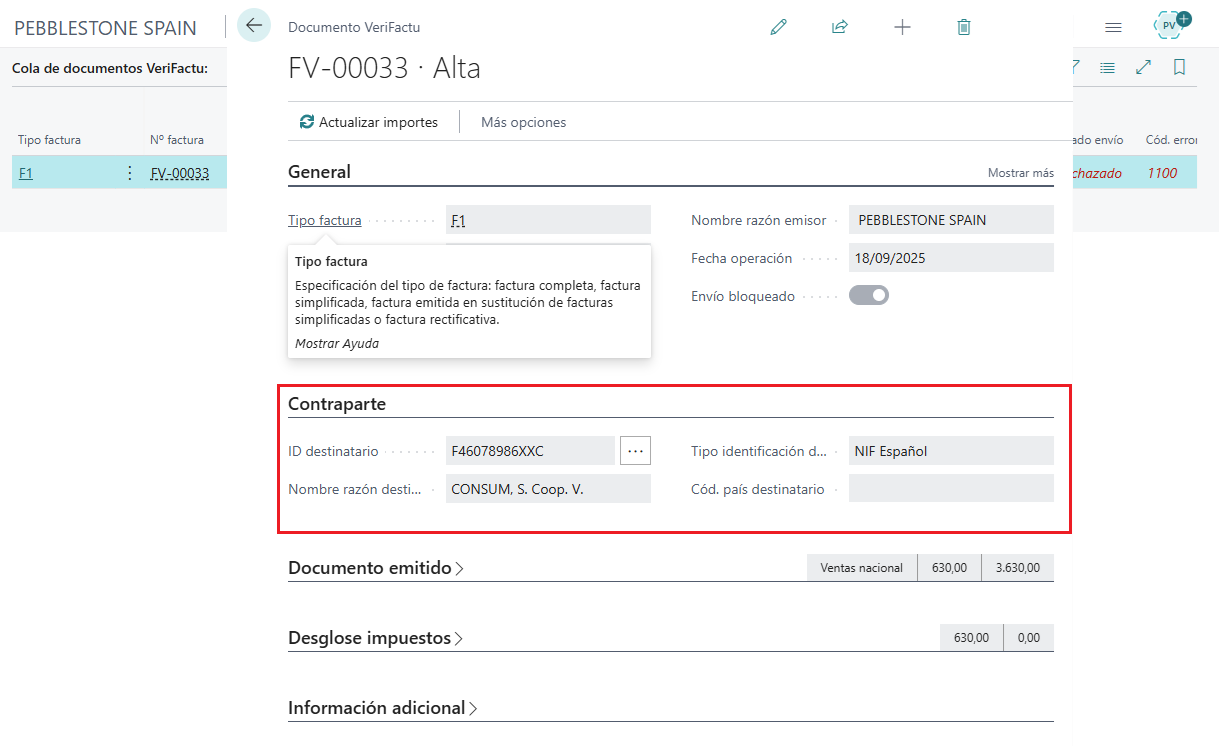Click the trash delete icon
The image size is (1219, 747).
click(964, 28)
